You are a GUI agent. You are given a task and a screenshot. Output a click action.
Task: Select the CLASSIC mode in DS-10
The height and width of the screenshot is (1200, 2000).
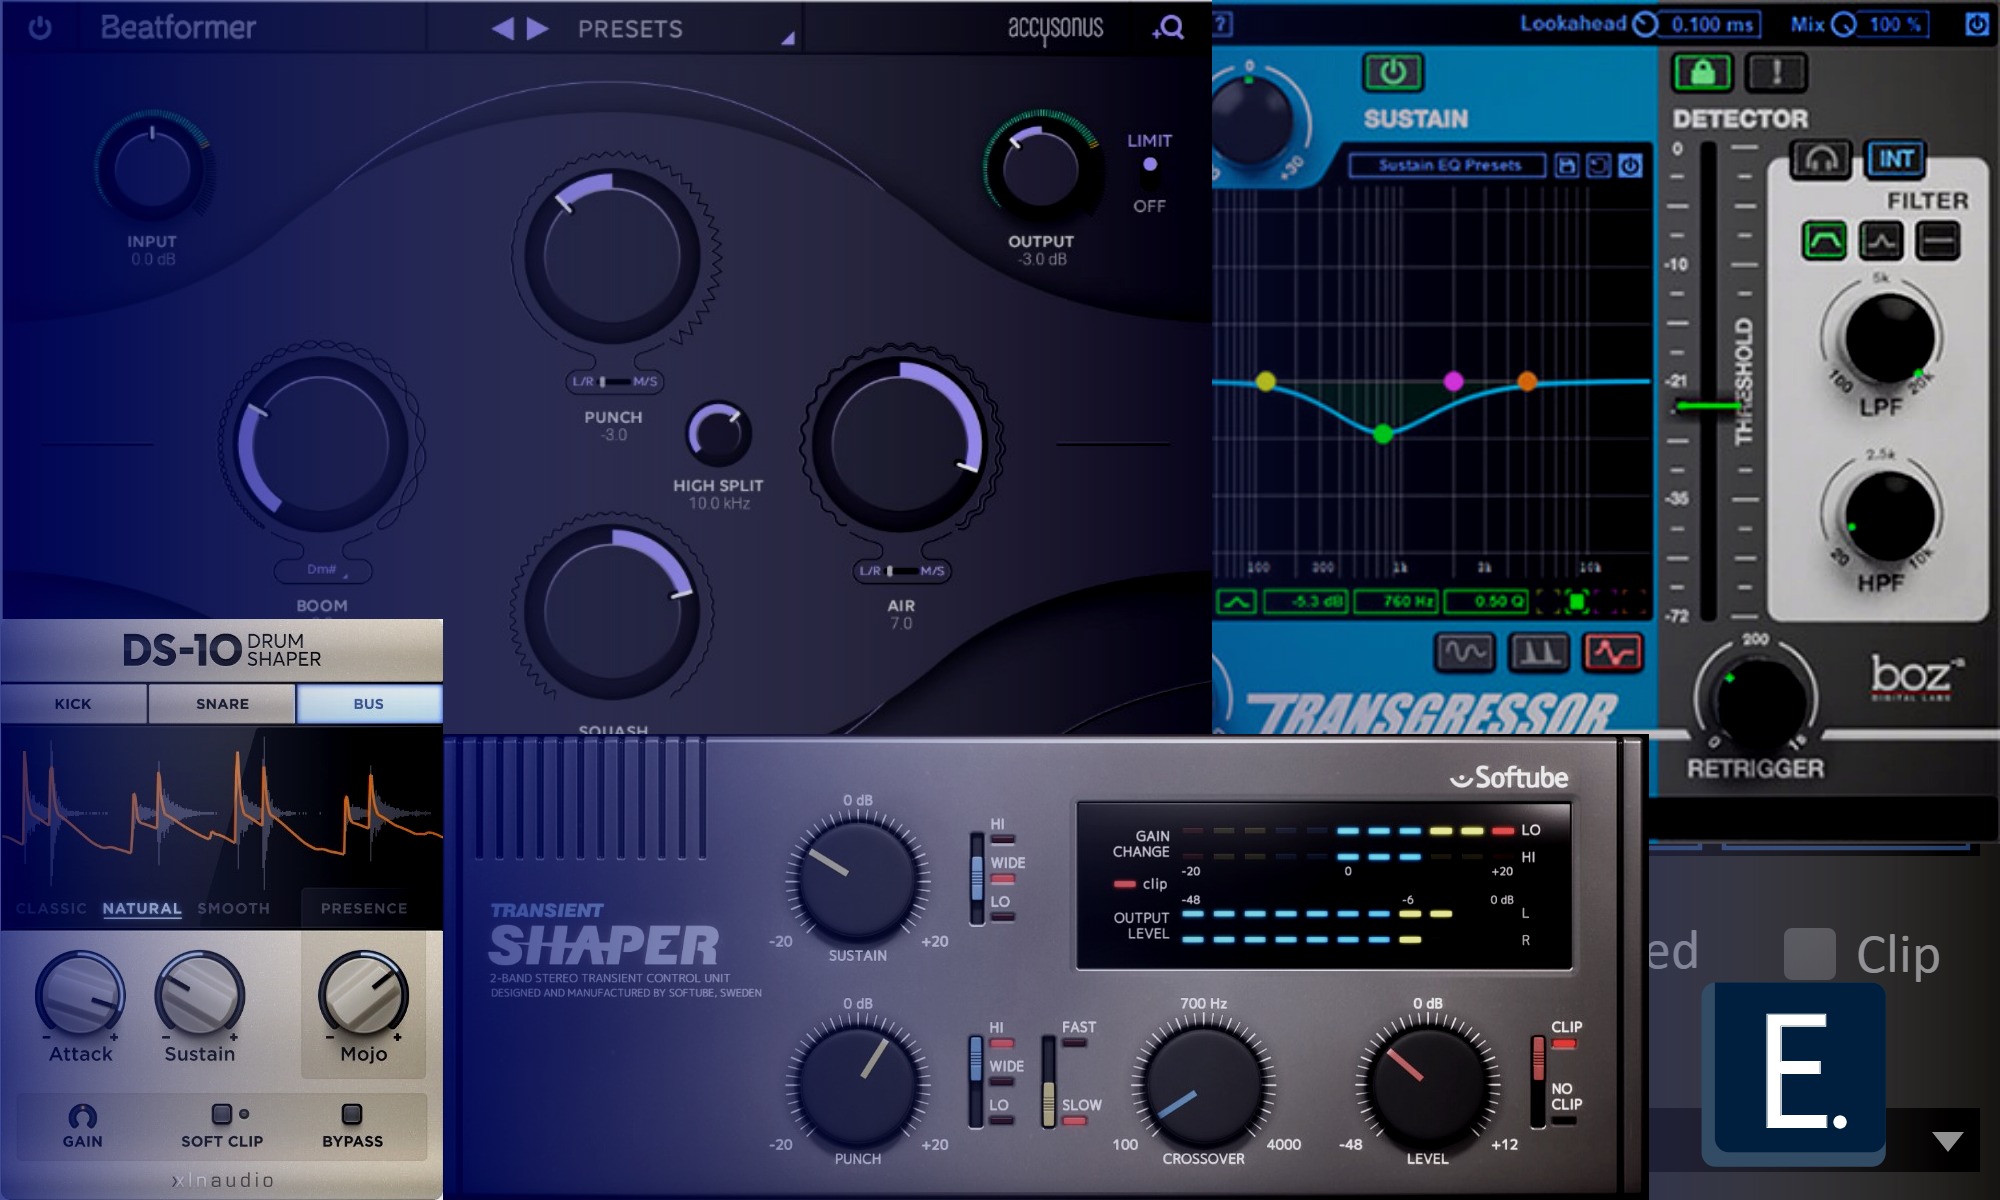click(x=51, y=909)
